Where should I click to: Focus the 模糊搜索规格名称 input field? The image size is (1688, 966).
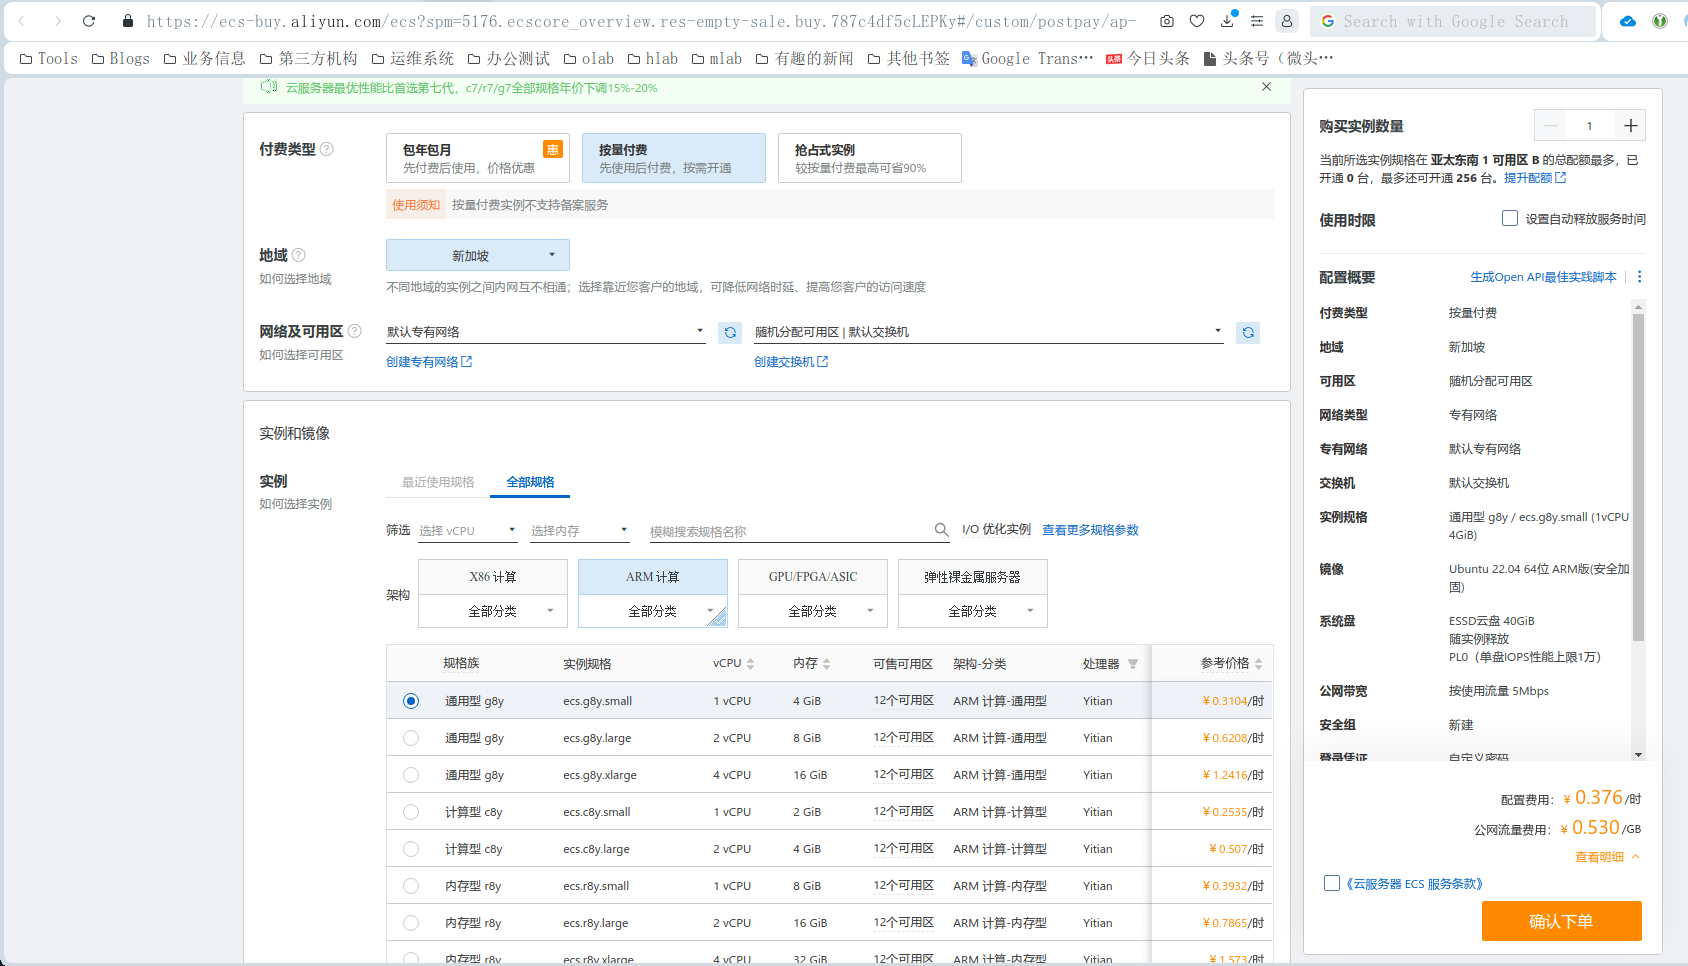click(790, 531)
